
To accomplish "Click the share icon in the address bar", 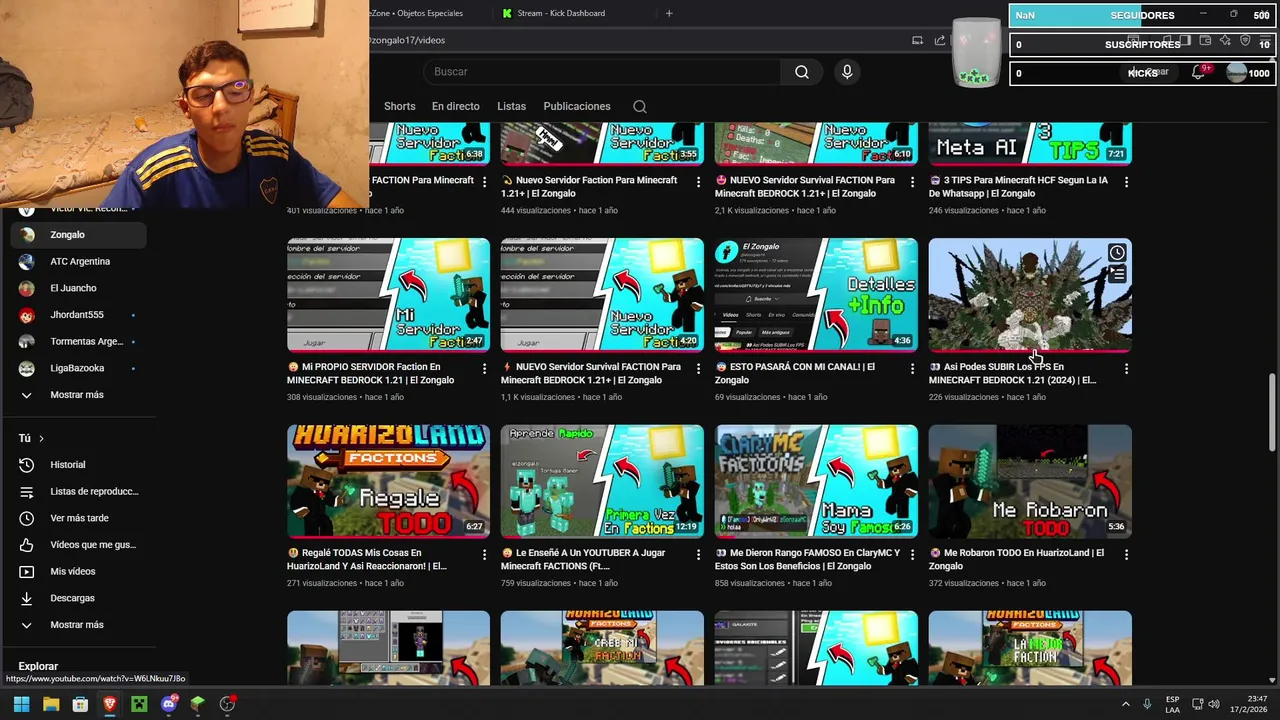I will 940,40.
